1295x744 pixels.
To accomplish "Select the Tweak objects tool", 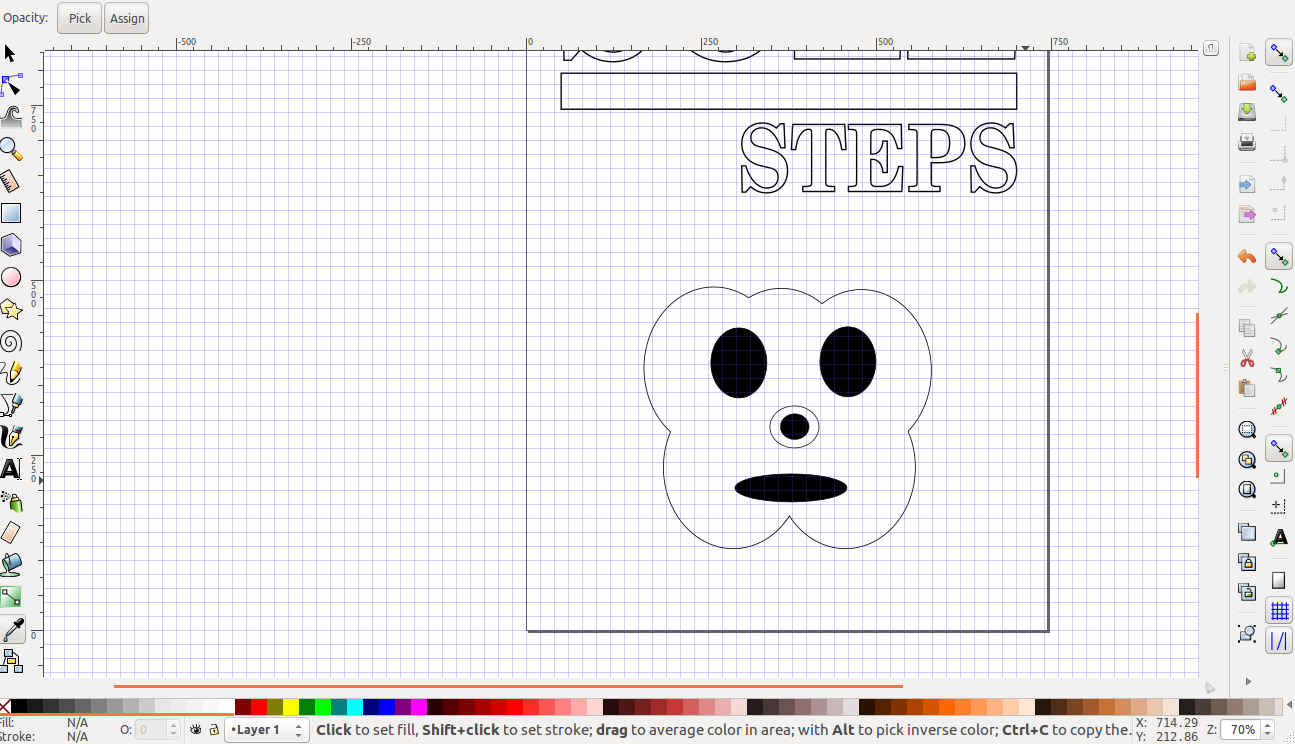I will click(x=11, y=117).
